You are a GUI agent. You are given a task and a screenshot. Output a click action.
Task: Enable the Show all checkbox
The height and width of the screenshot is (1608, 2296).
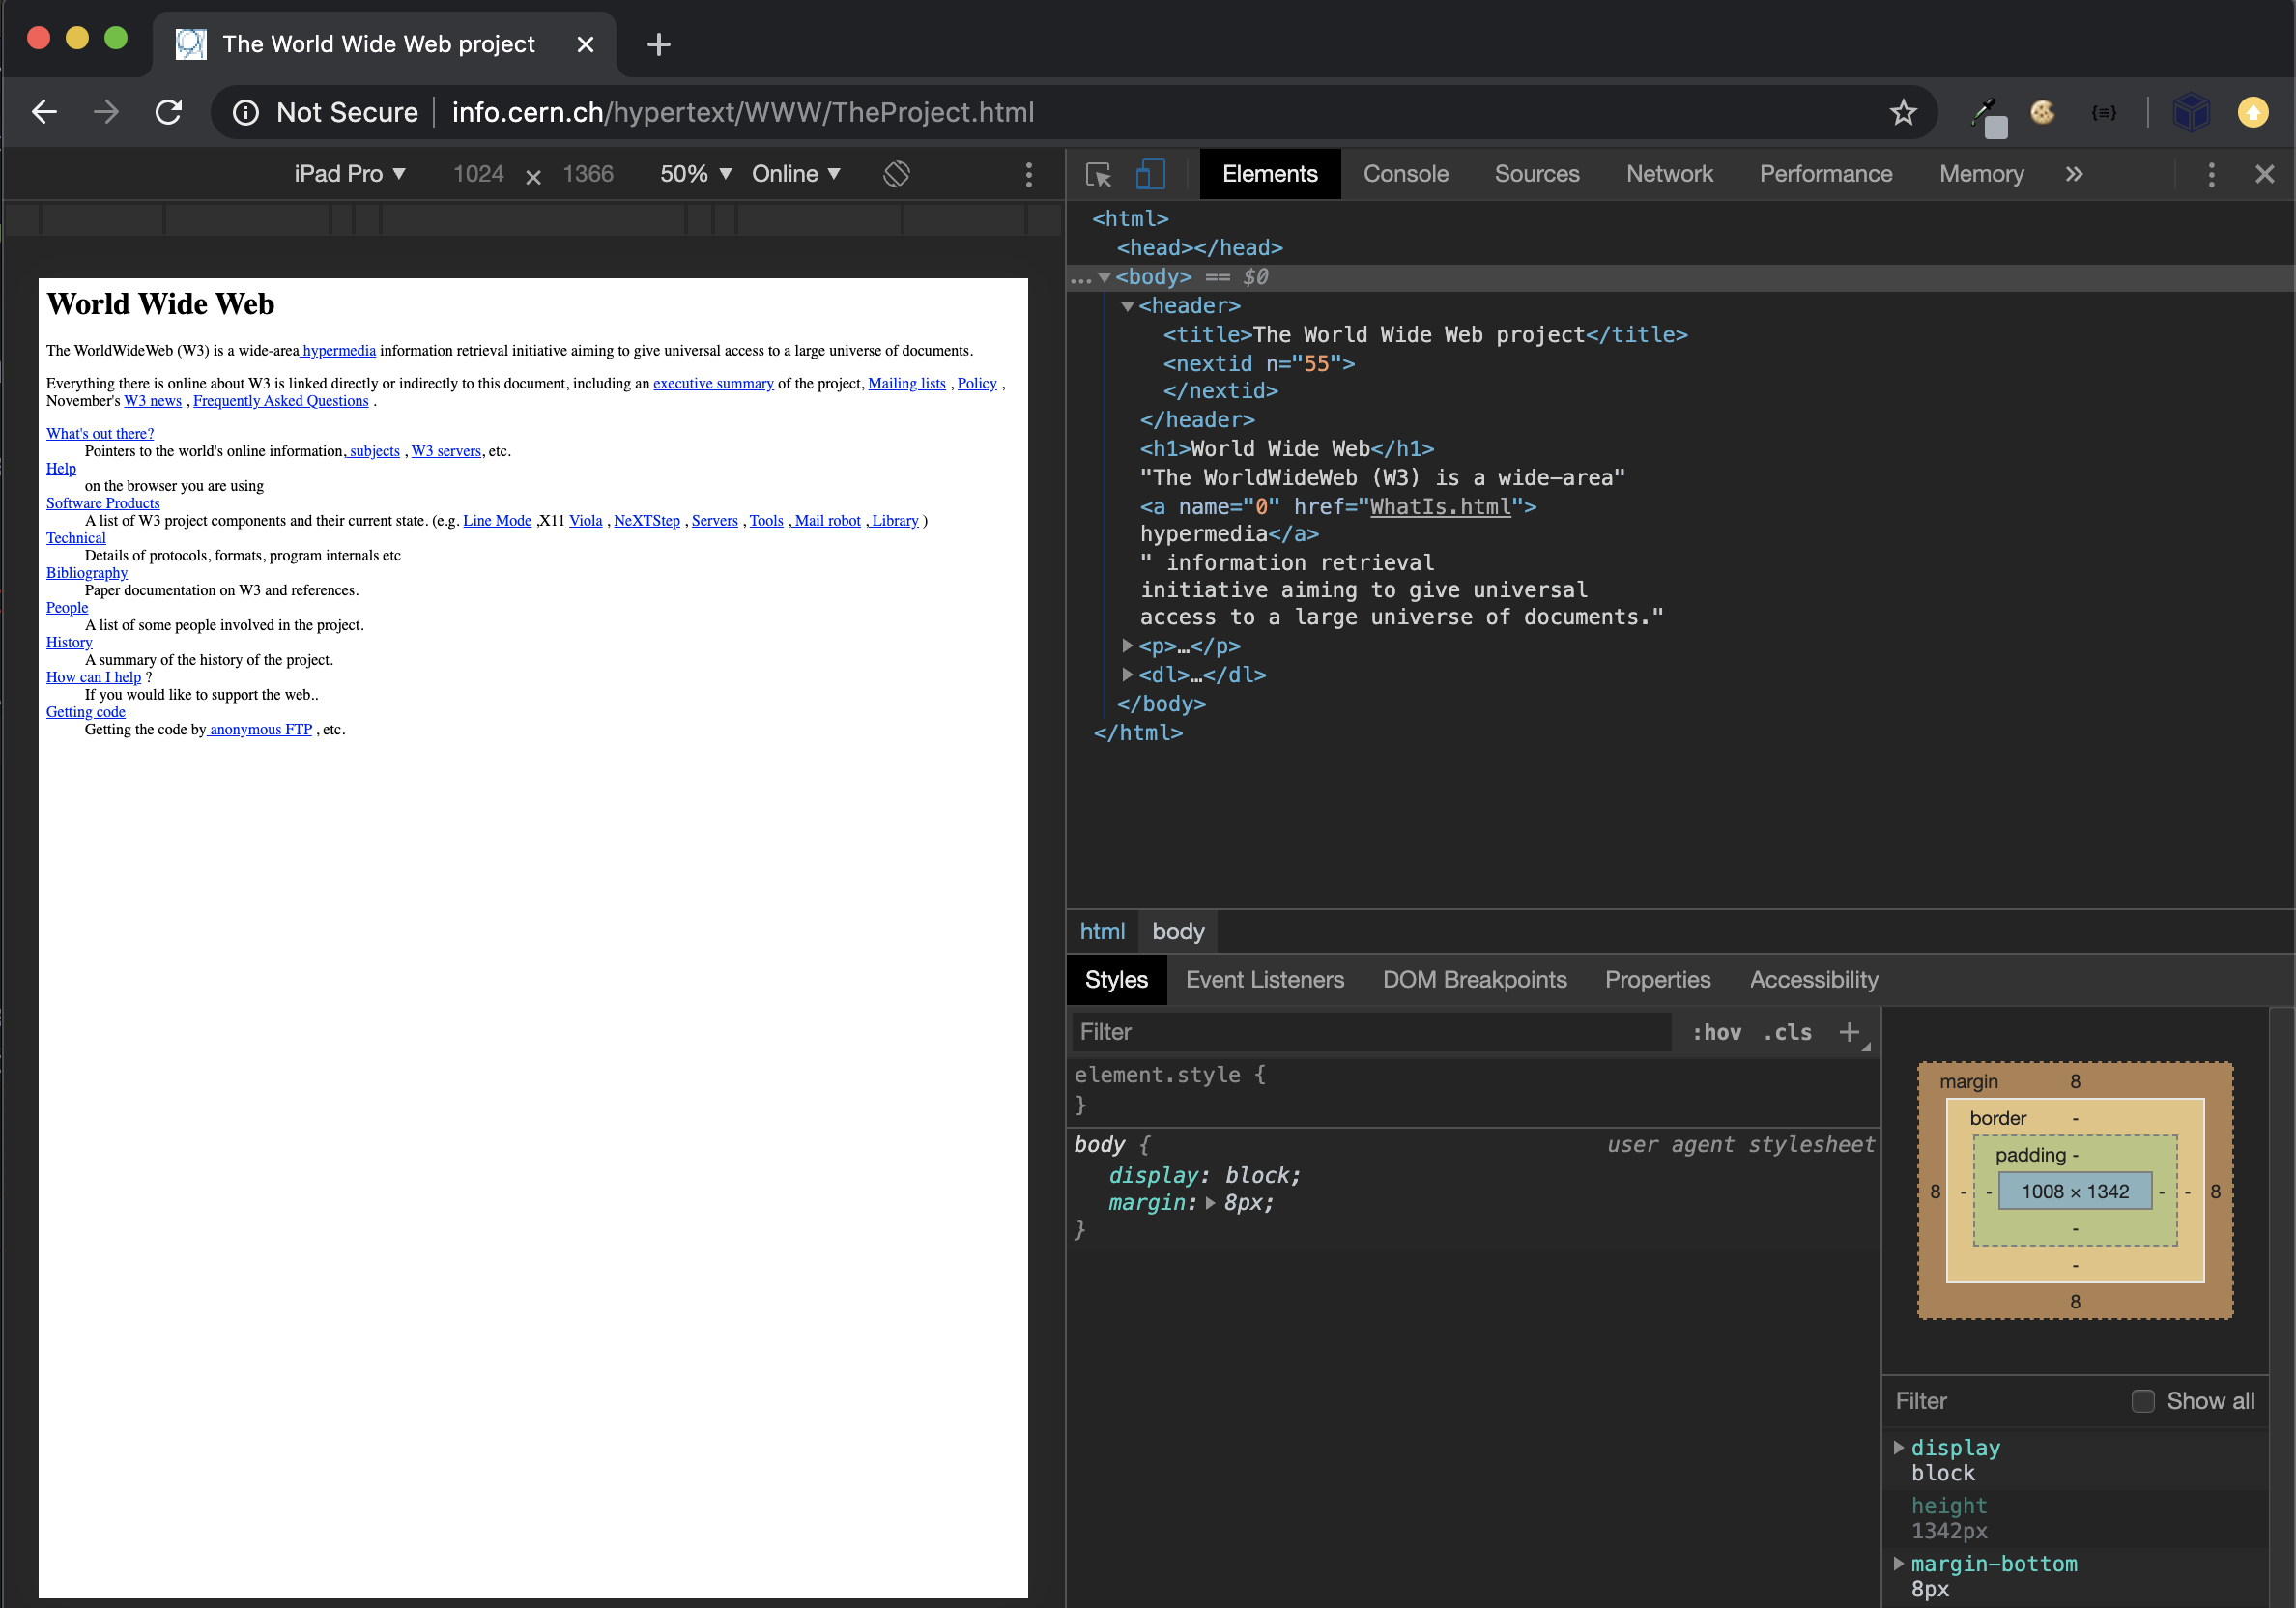click(x=2142, y=1401)
